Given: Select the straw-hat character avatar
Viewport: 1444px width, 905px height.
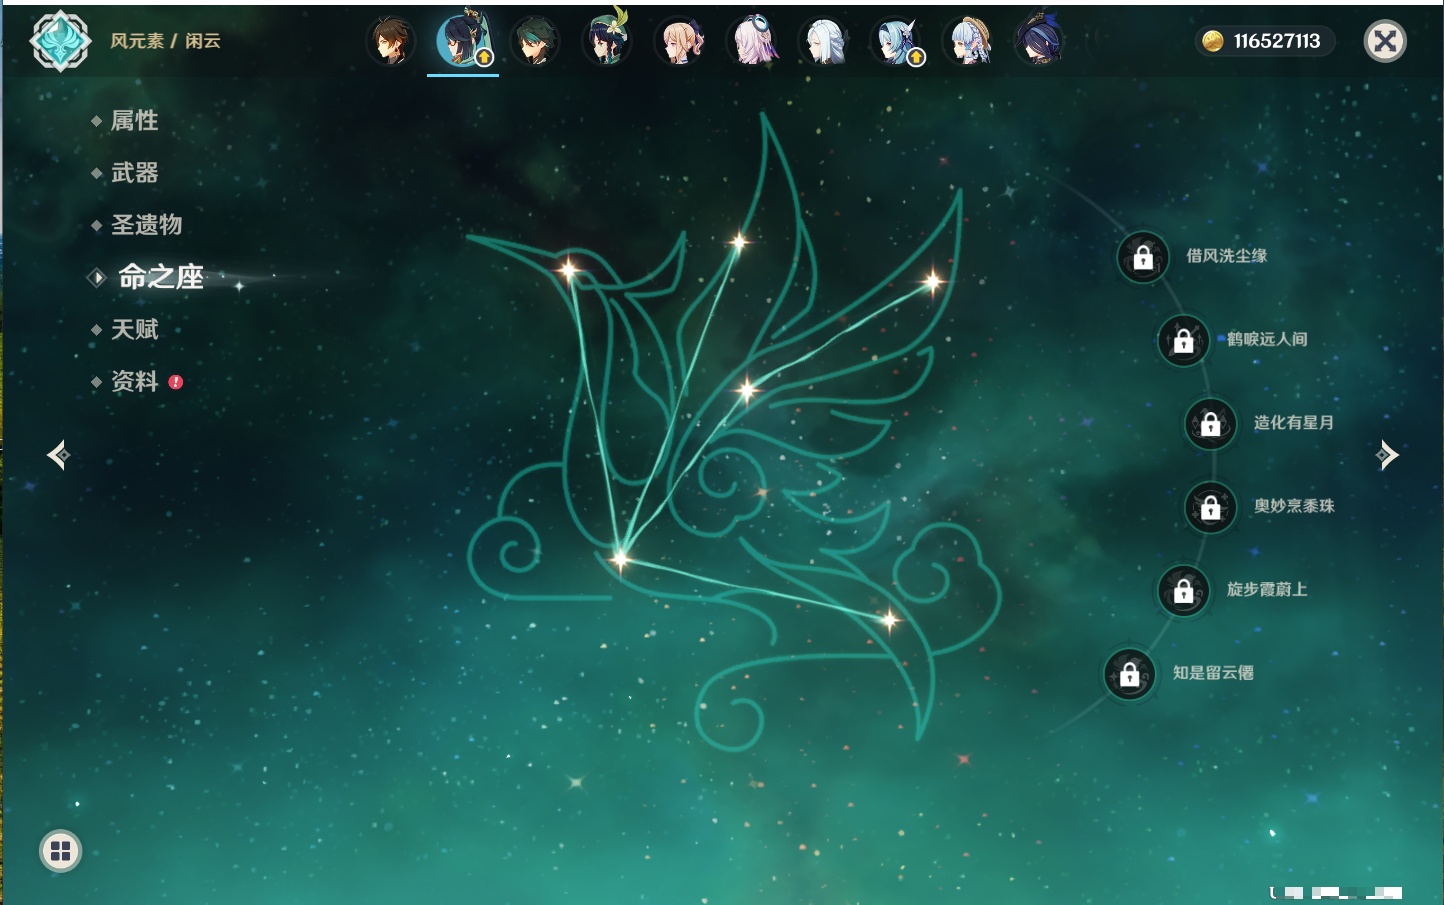Looking at the screenshot, I should (x=968, y=42).
